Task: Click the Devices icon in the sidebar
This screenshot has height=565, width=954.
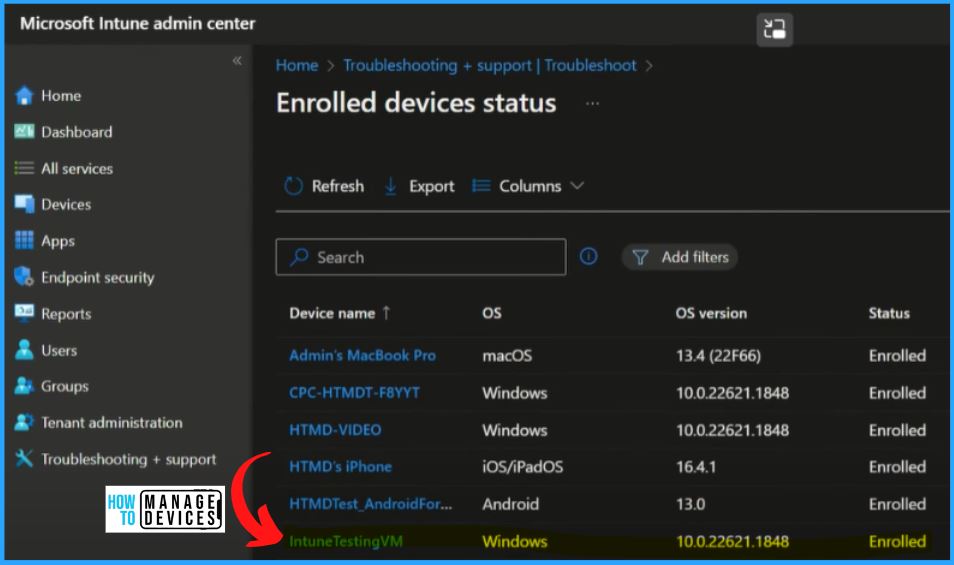Action: tap(24, 204)
